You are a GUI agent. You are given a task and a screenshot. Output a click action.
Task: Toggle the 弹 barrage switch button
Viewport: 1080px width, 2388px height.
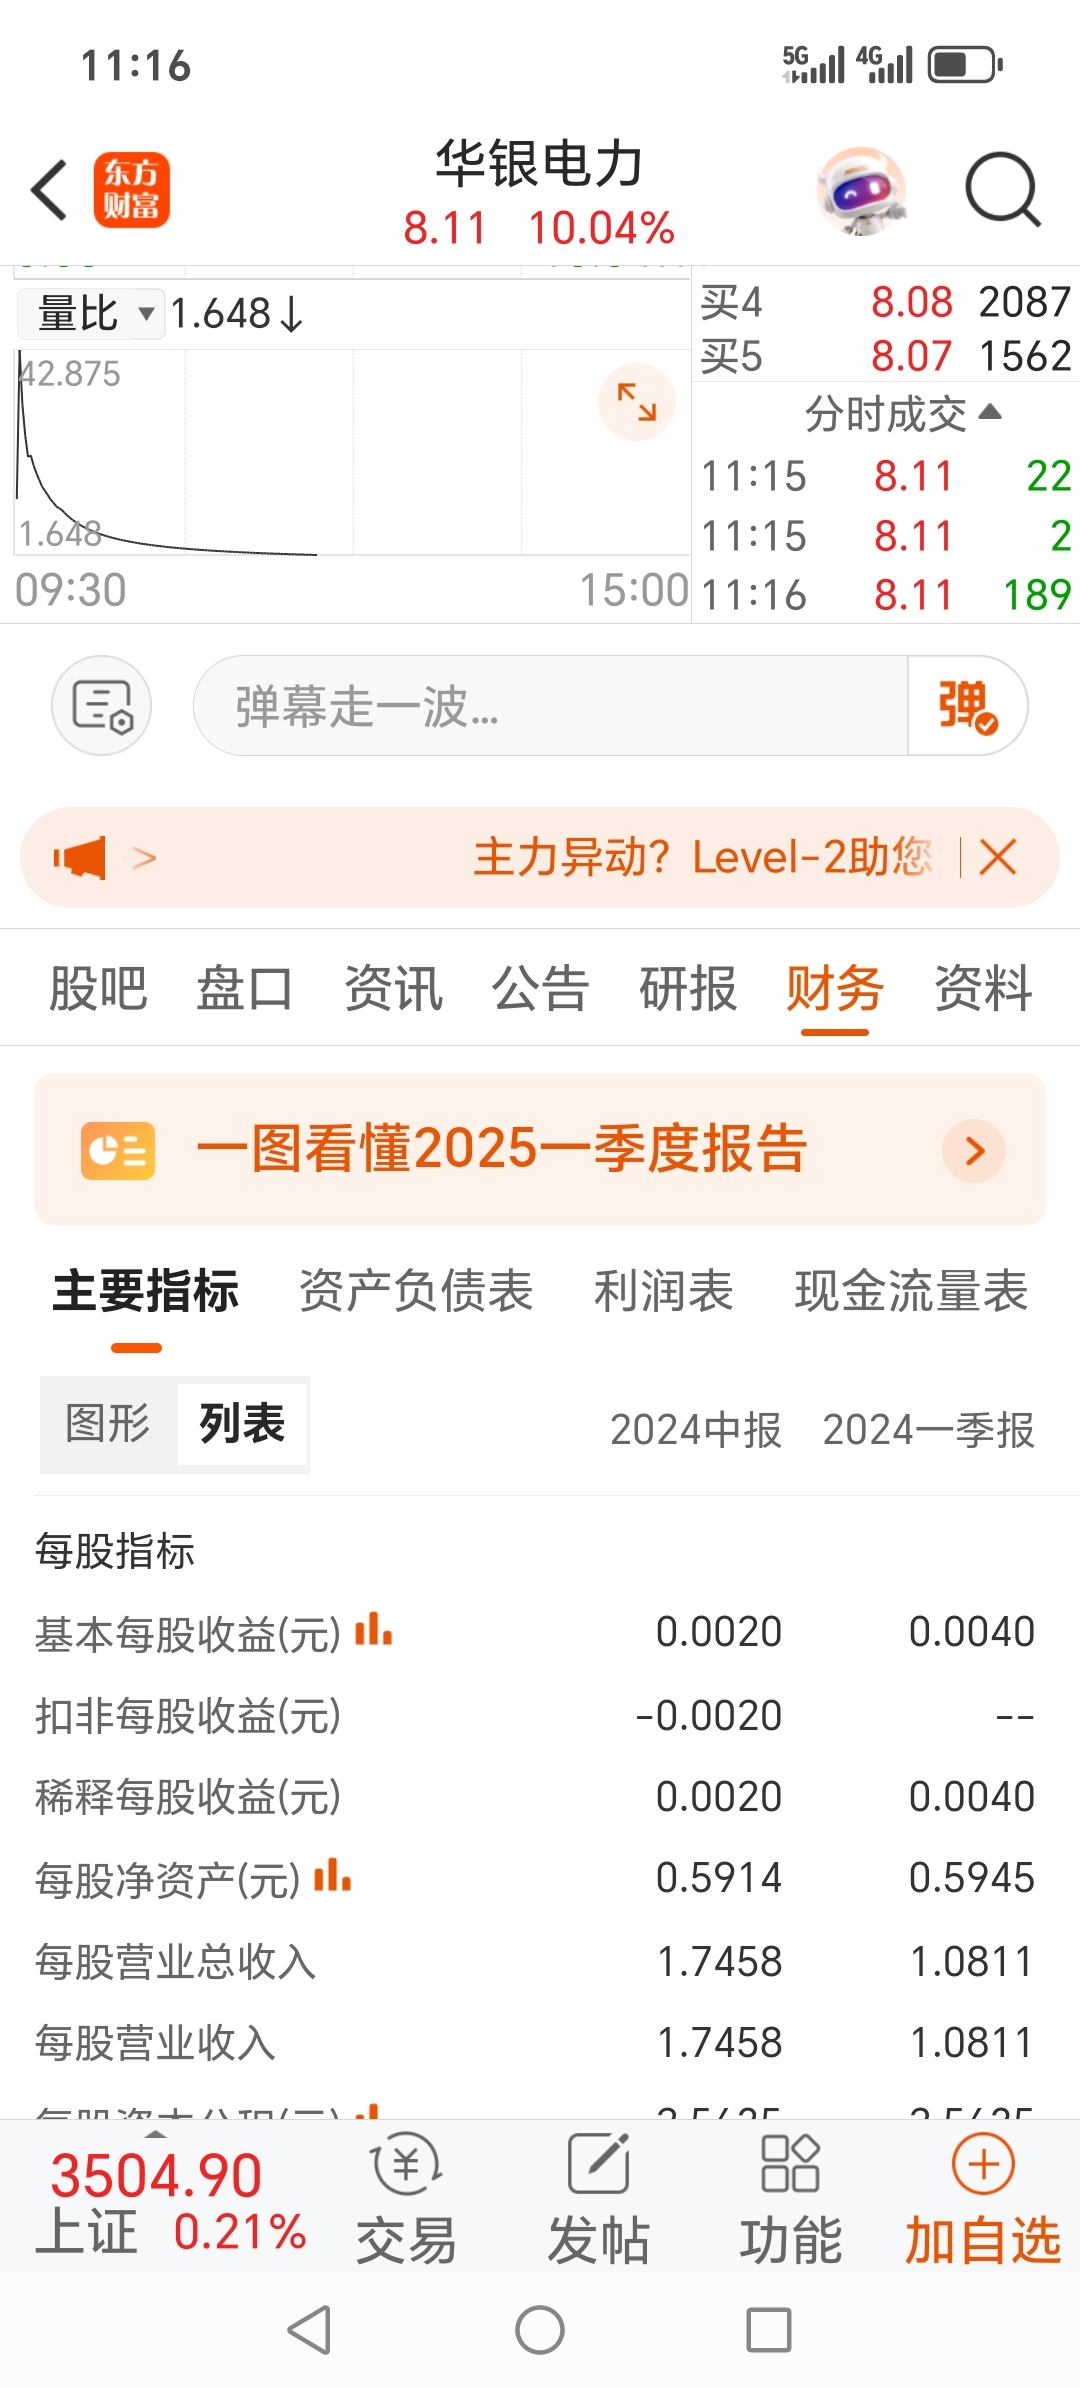click(x=966, y=706)
